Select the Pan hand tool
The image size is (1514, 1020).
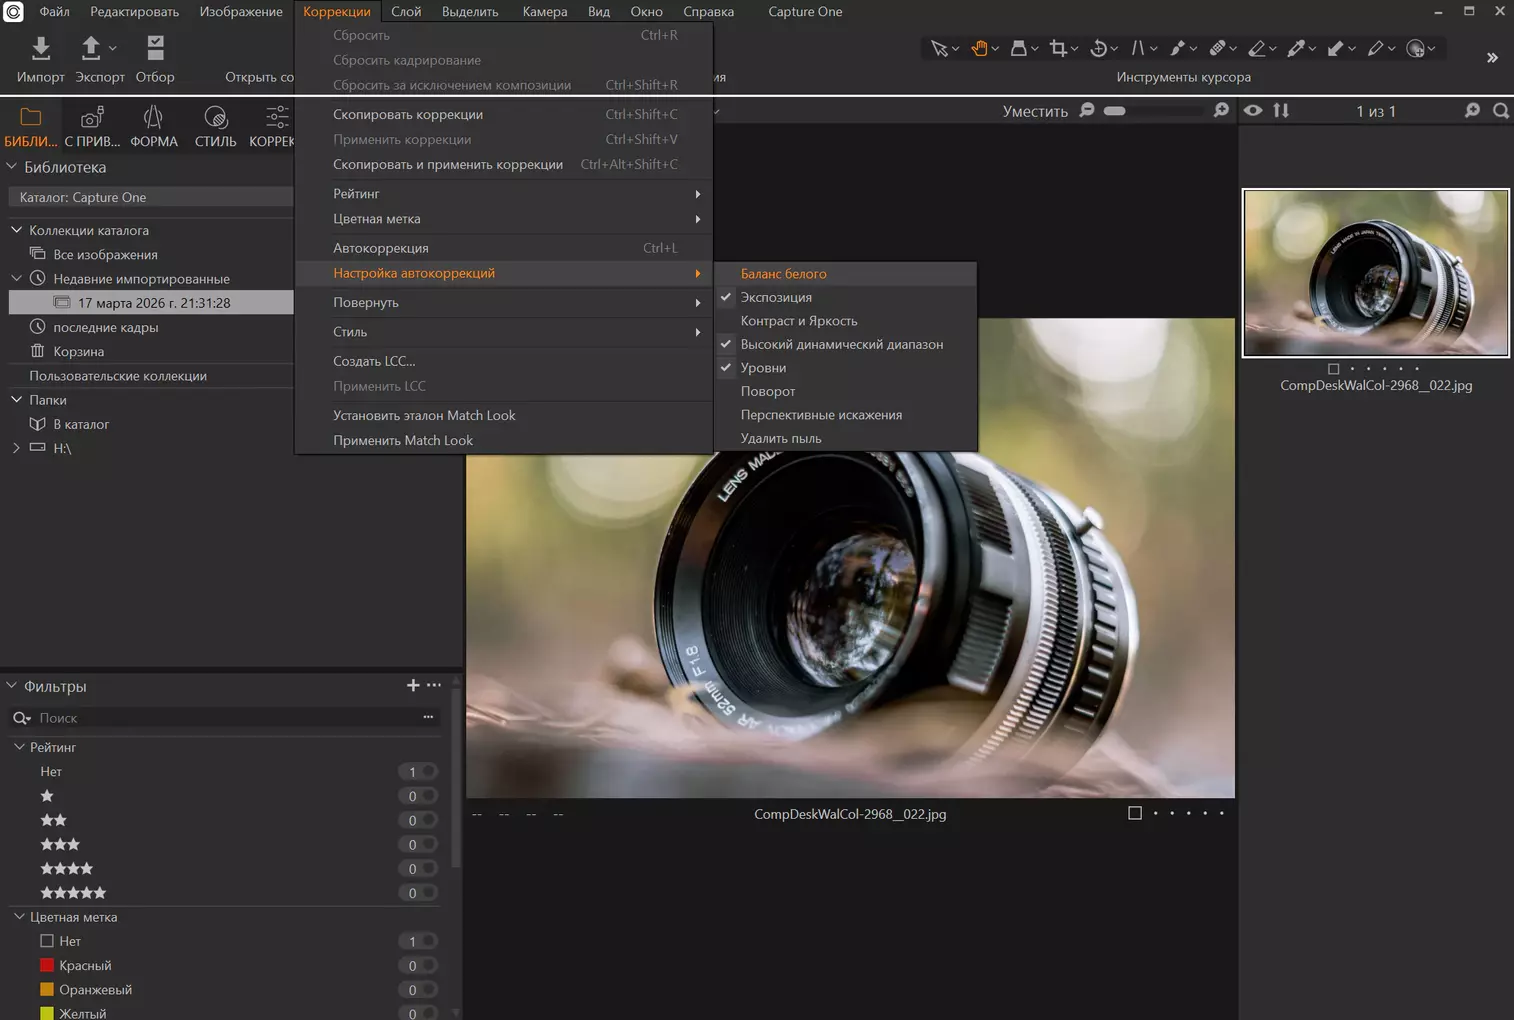pyautogui.click(x=979, y=48)
